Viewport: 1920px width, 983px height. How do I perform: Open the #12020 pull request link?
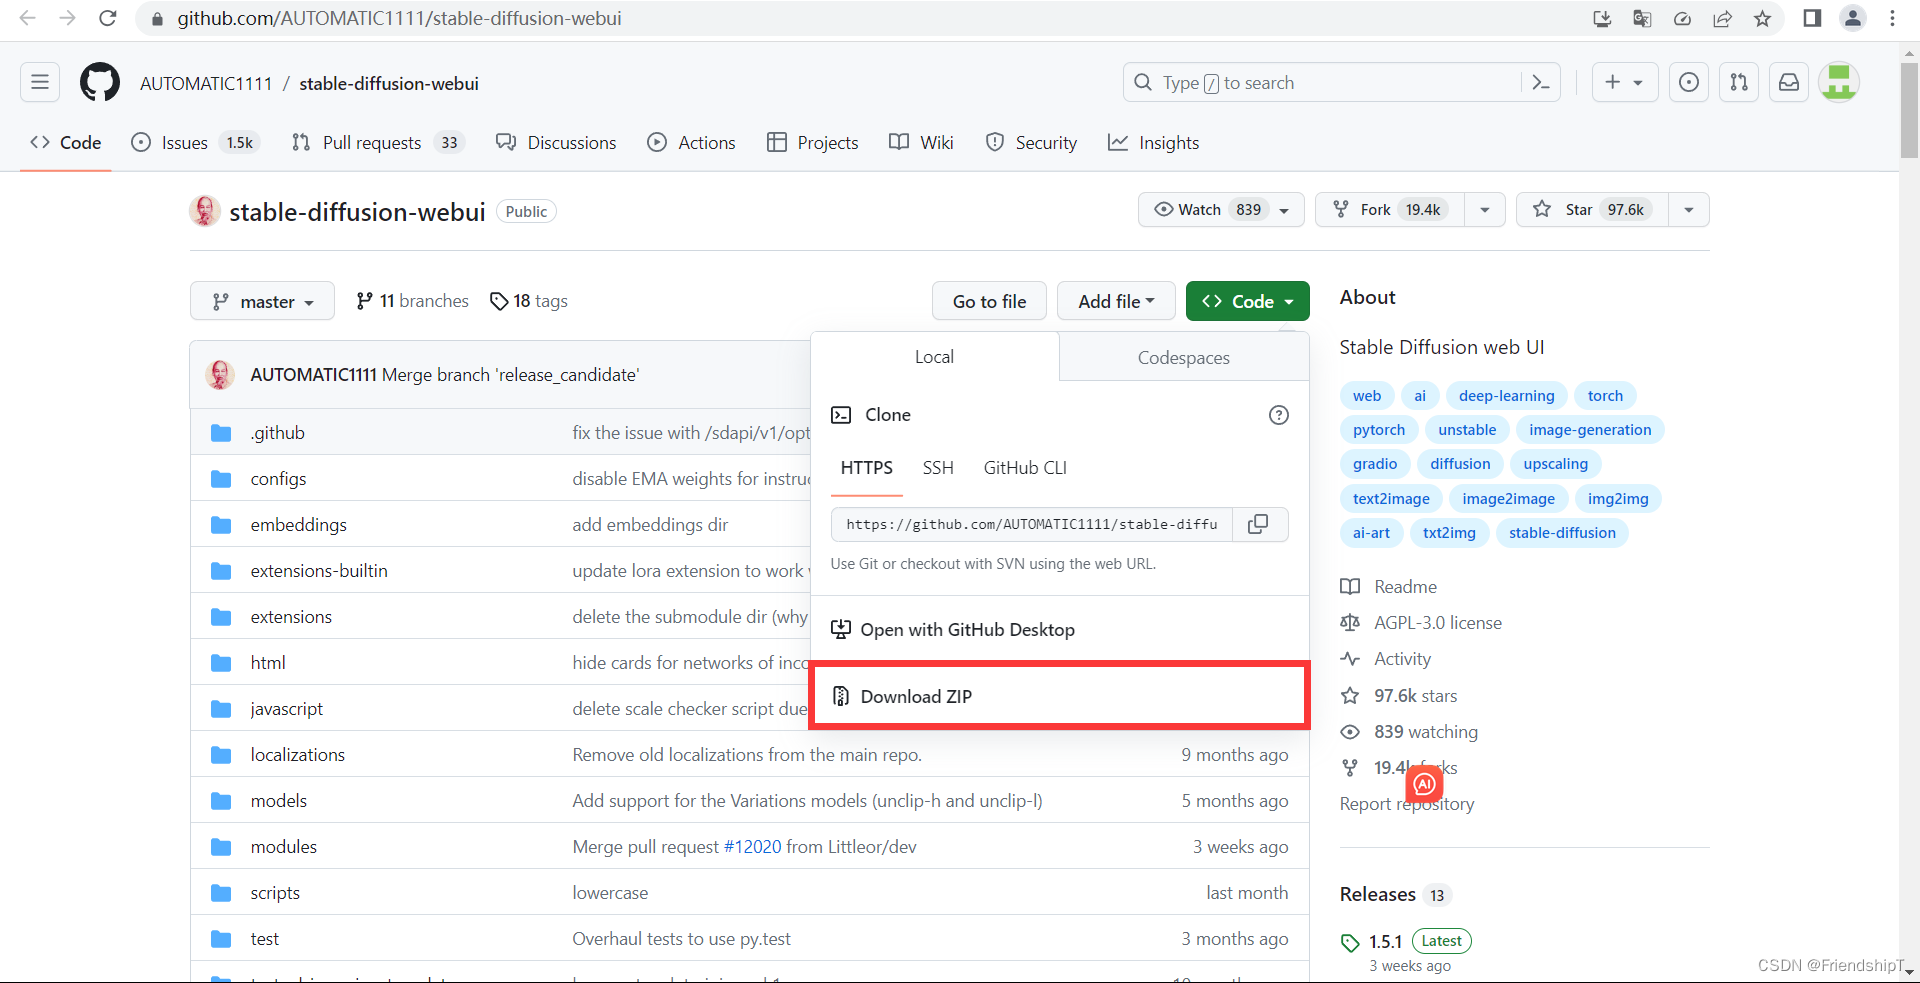[x=752, y=846]
